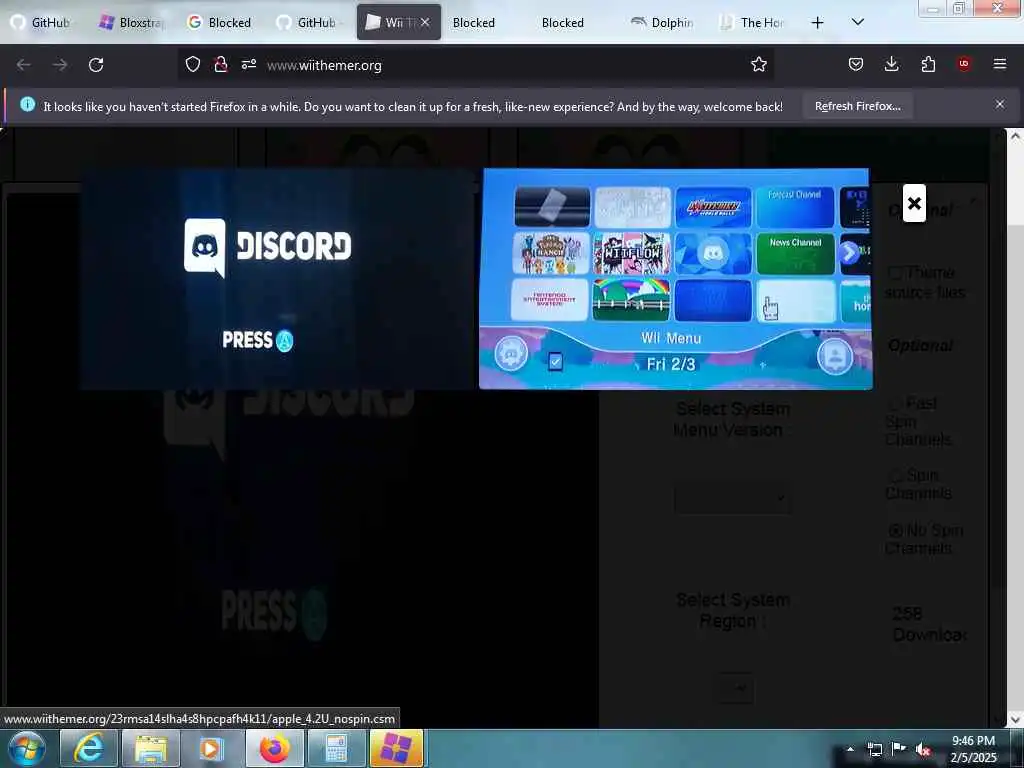The width and height of the screenshot is (1024, 768).
Task: Open the Firefox application menu
Action: (1000, 64)
